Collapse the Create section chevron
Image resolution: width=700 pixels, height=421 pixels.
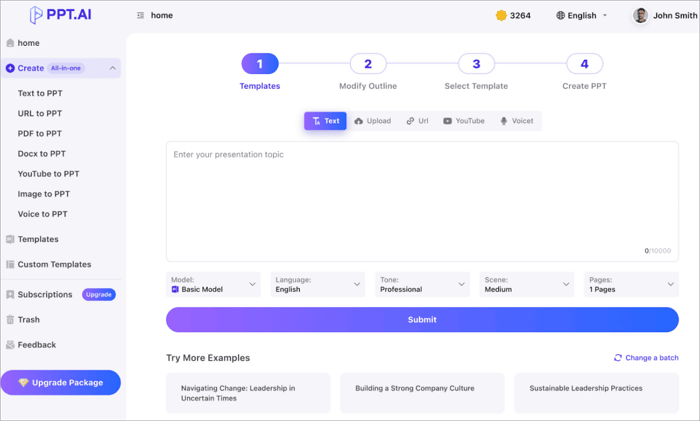coord(112,68)
